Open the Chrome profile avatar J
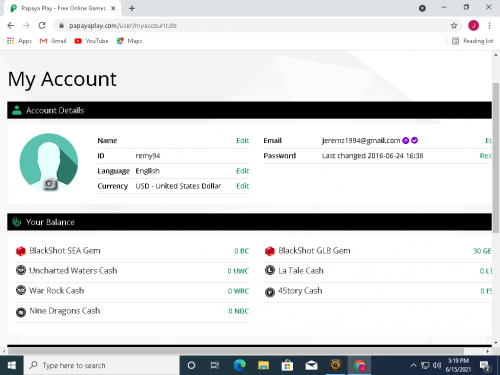Image resolution: width=500 pixels, height=375 pixels. 473,25
